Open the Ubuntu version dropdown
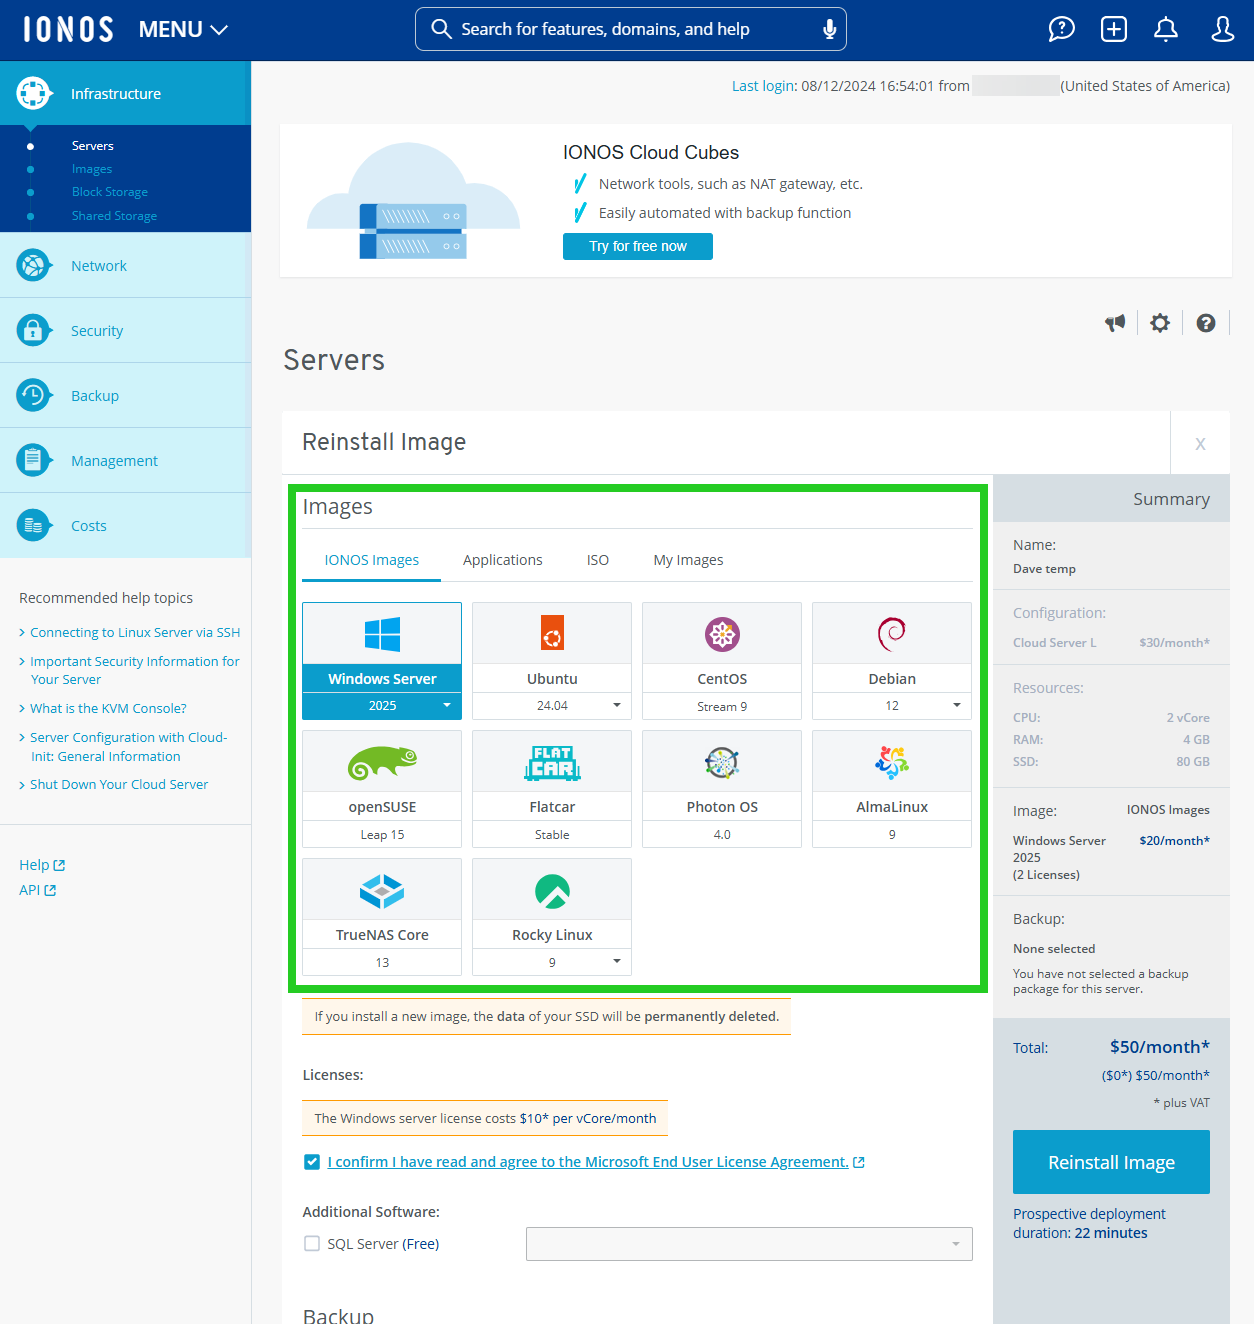The image size is (1254, 1324). point(618,705)
